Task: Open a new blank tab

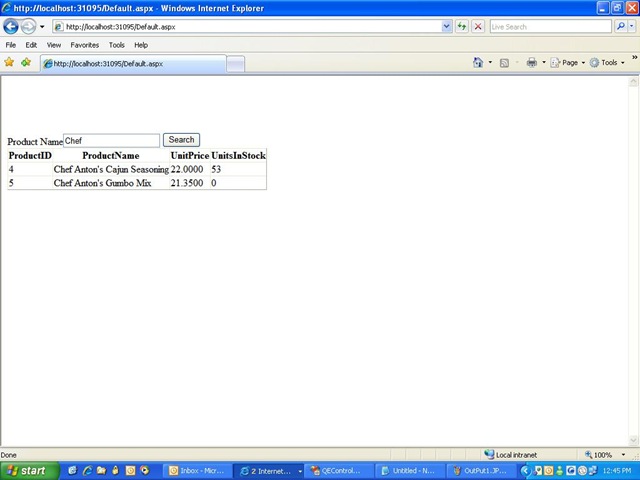Action: pos(236,64)
